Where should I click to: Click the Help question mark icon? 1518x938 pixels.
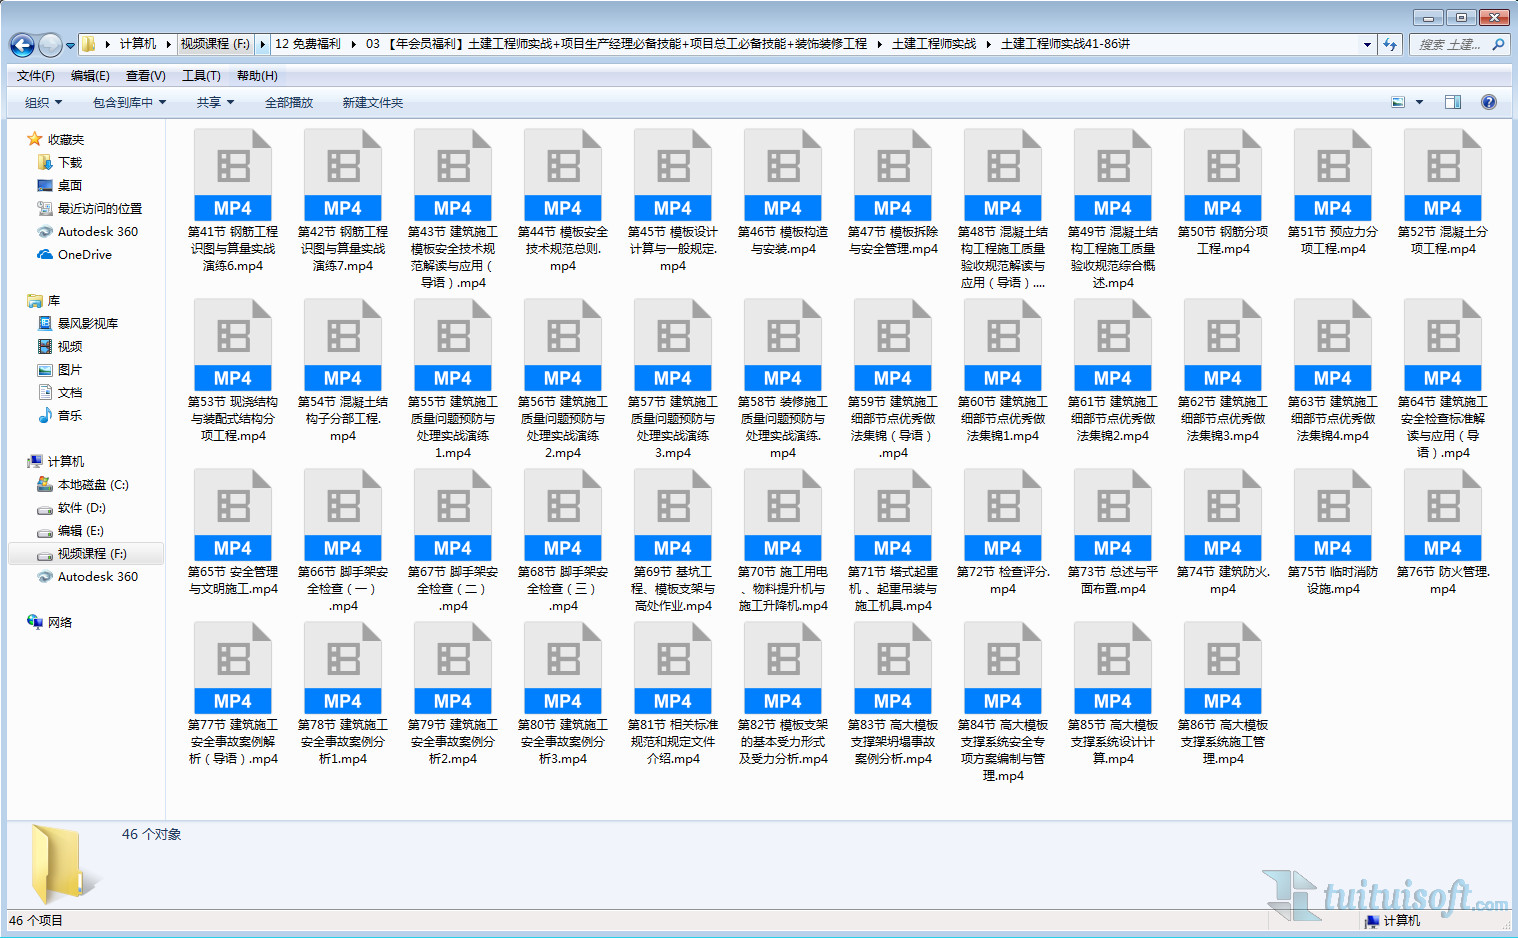pos(1488,102)
